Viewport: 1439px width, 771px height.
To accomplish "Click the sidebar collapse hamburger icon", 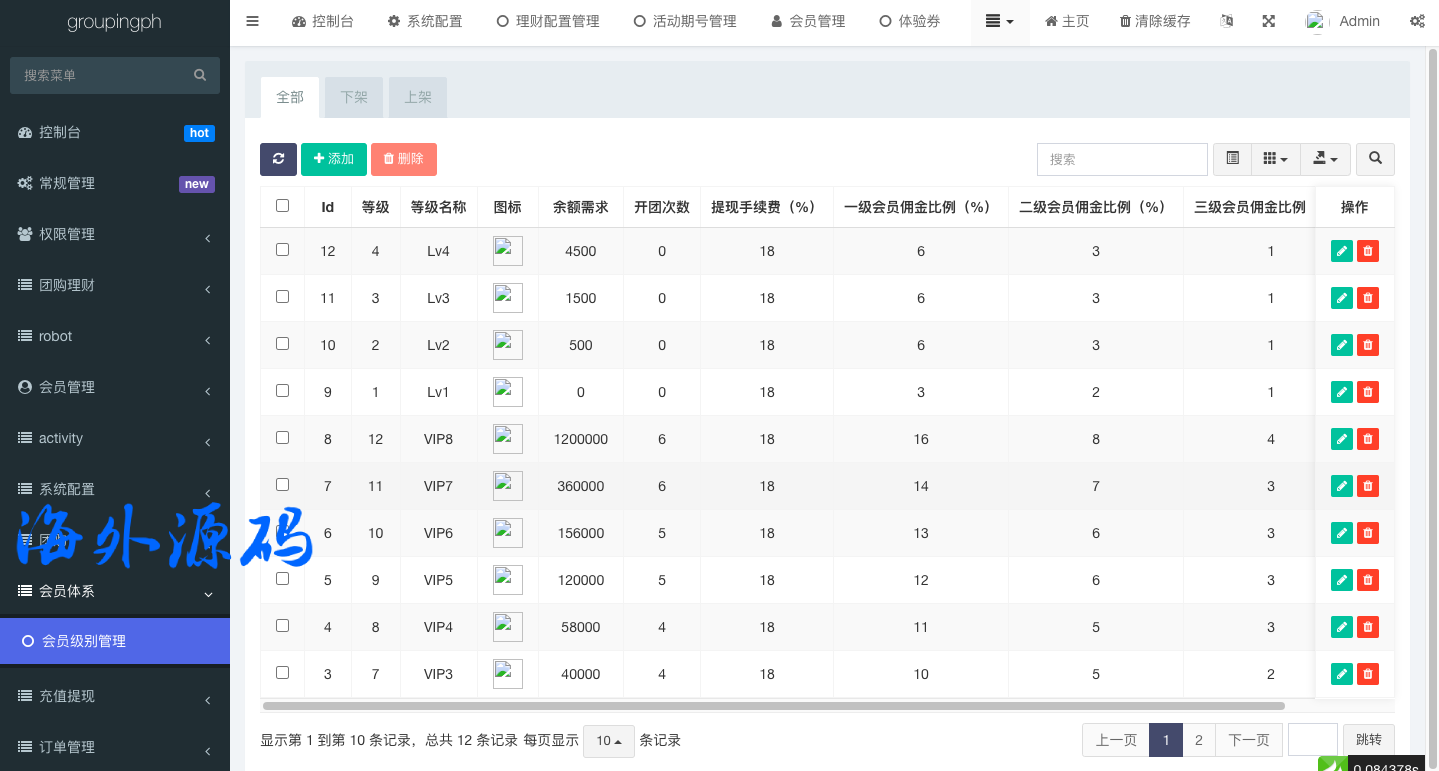I will [252, 21].
